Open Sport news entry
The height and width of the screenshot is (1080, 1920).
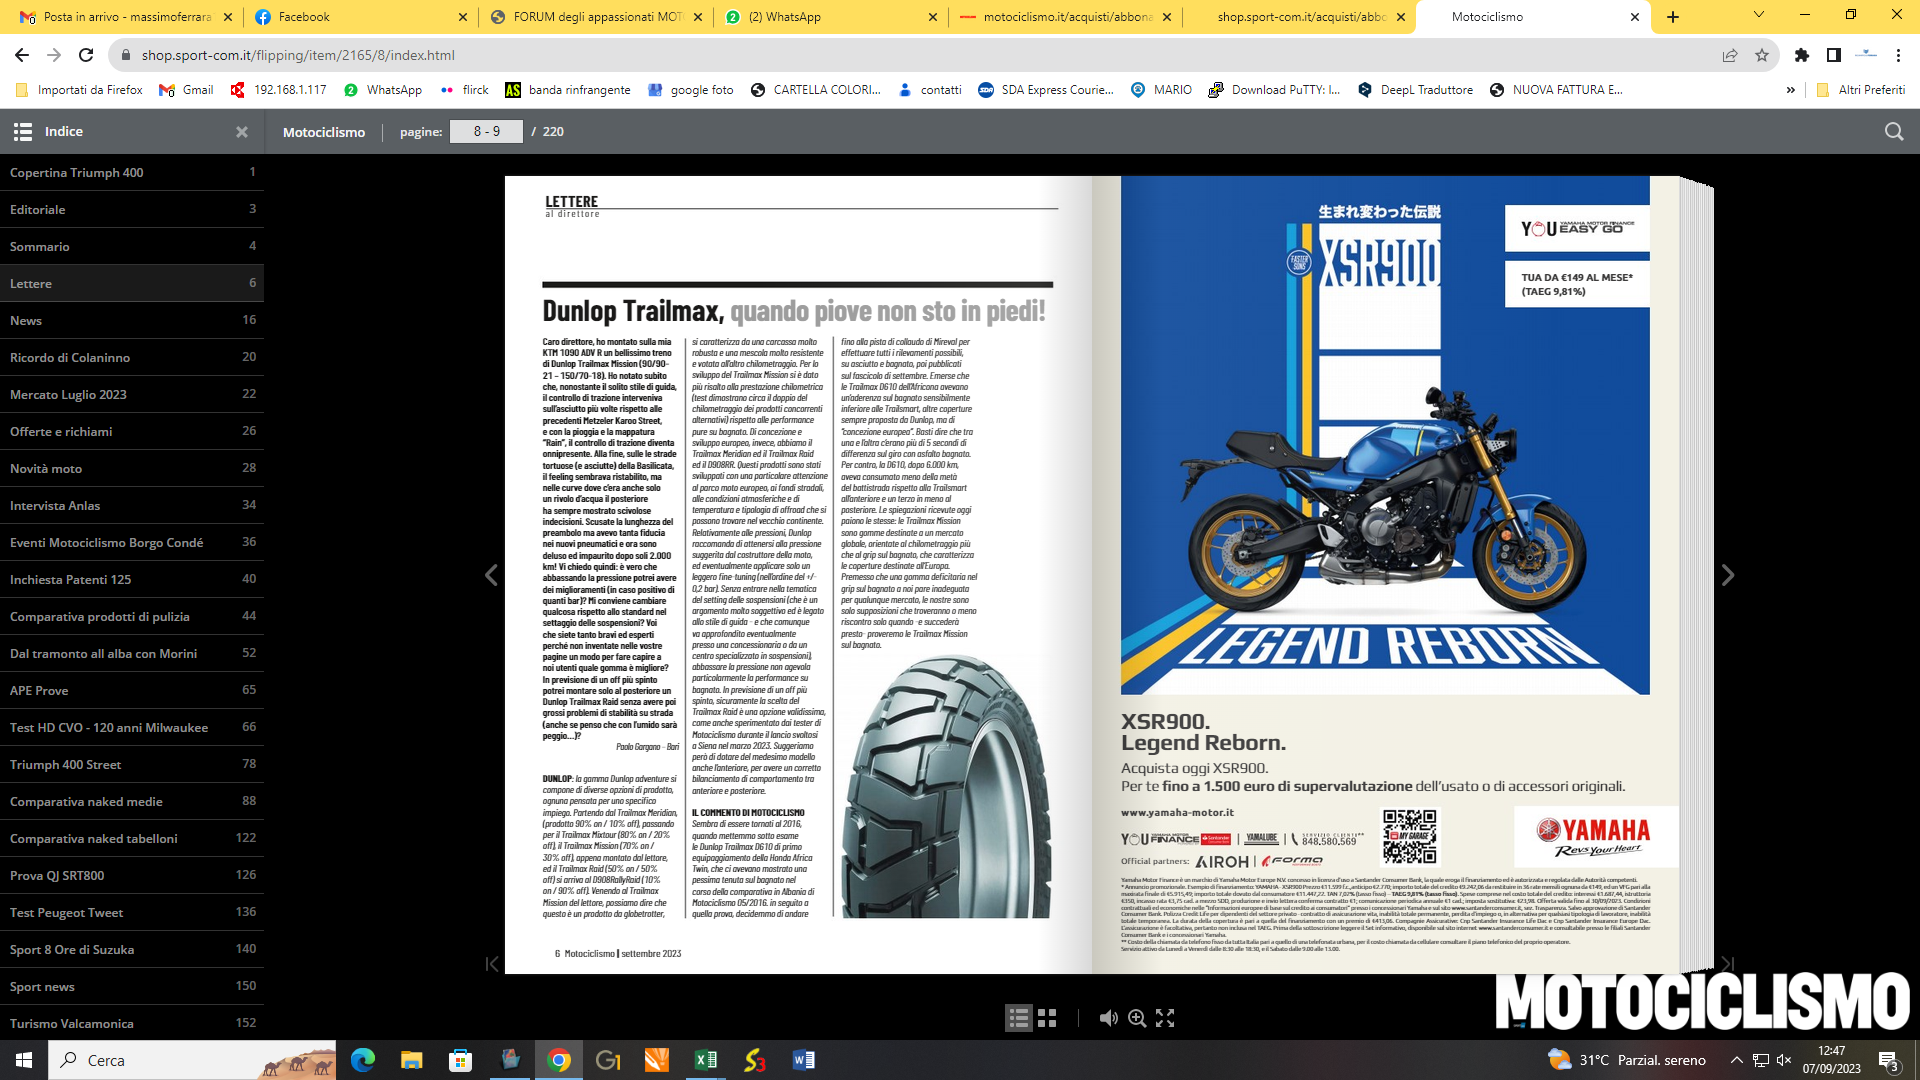(x=132, y=986)
